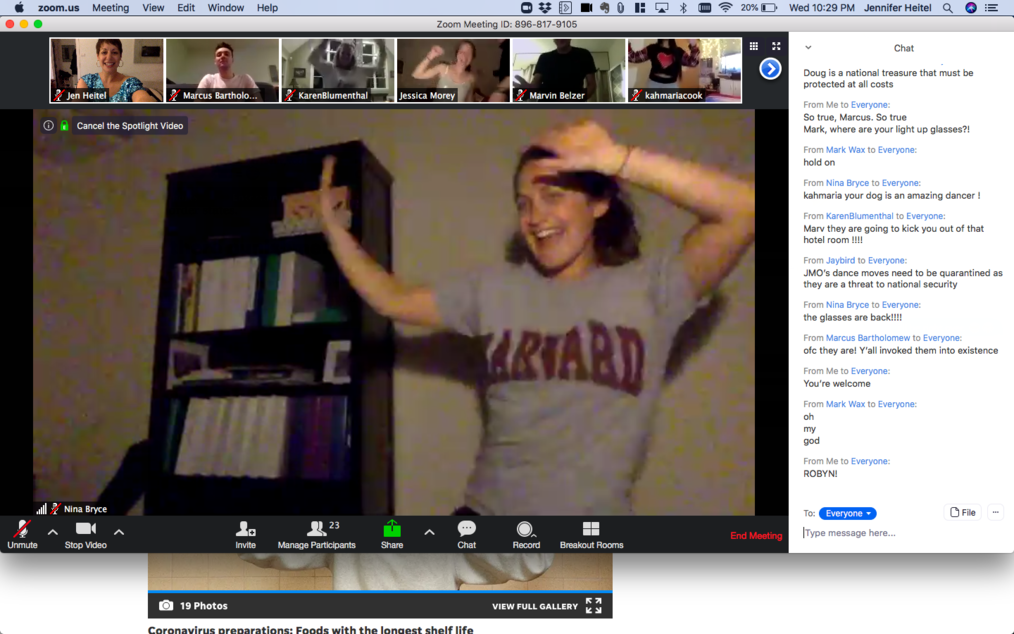Click battery status showing 20%
The height and width of the screenshot is (634, 1014).
[759, 8]
